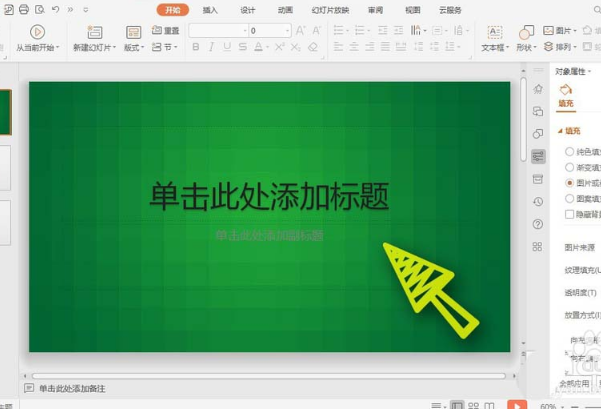601x409 pixels.
Task: Open the font size dropdown
Action: click(287, 30)
